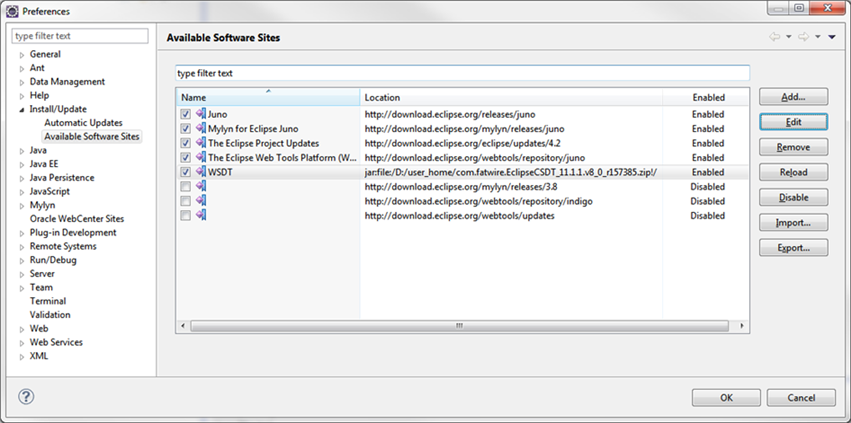851x423 pixels.
Task: Click the repository icon beside The Eclipse Project Updates
Action: tap(201, 143)
